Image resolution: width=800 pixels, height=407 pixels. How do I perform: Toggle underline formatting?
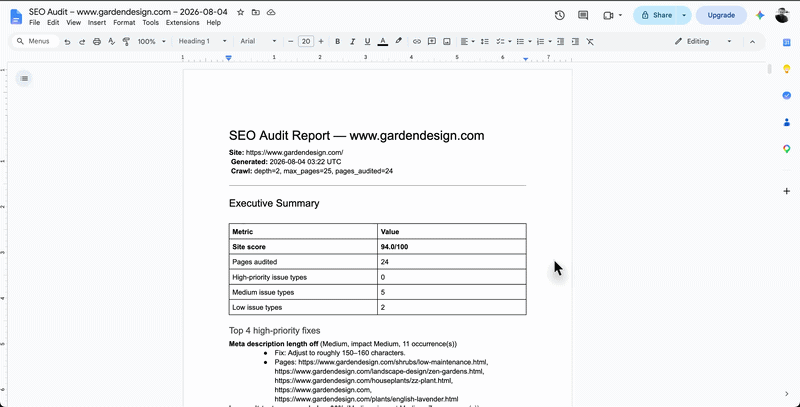point(367,42)
